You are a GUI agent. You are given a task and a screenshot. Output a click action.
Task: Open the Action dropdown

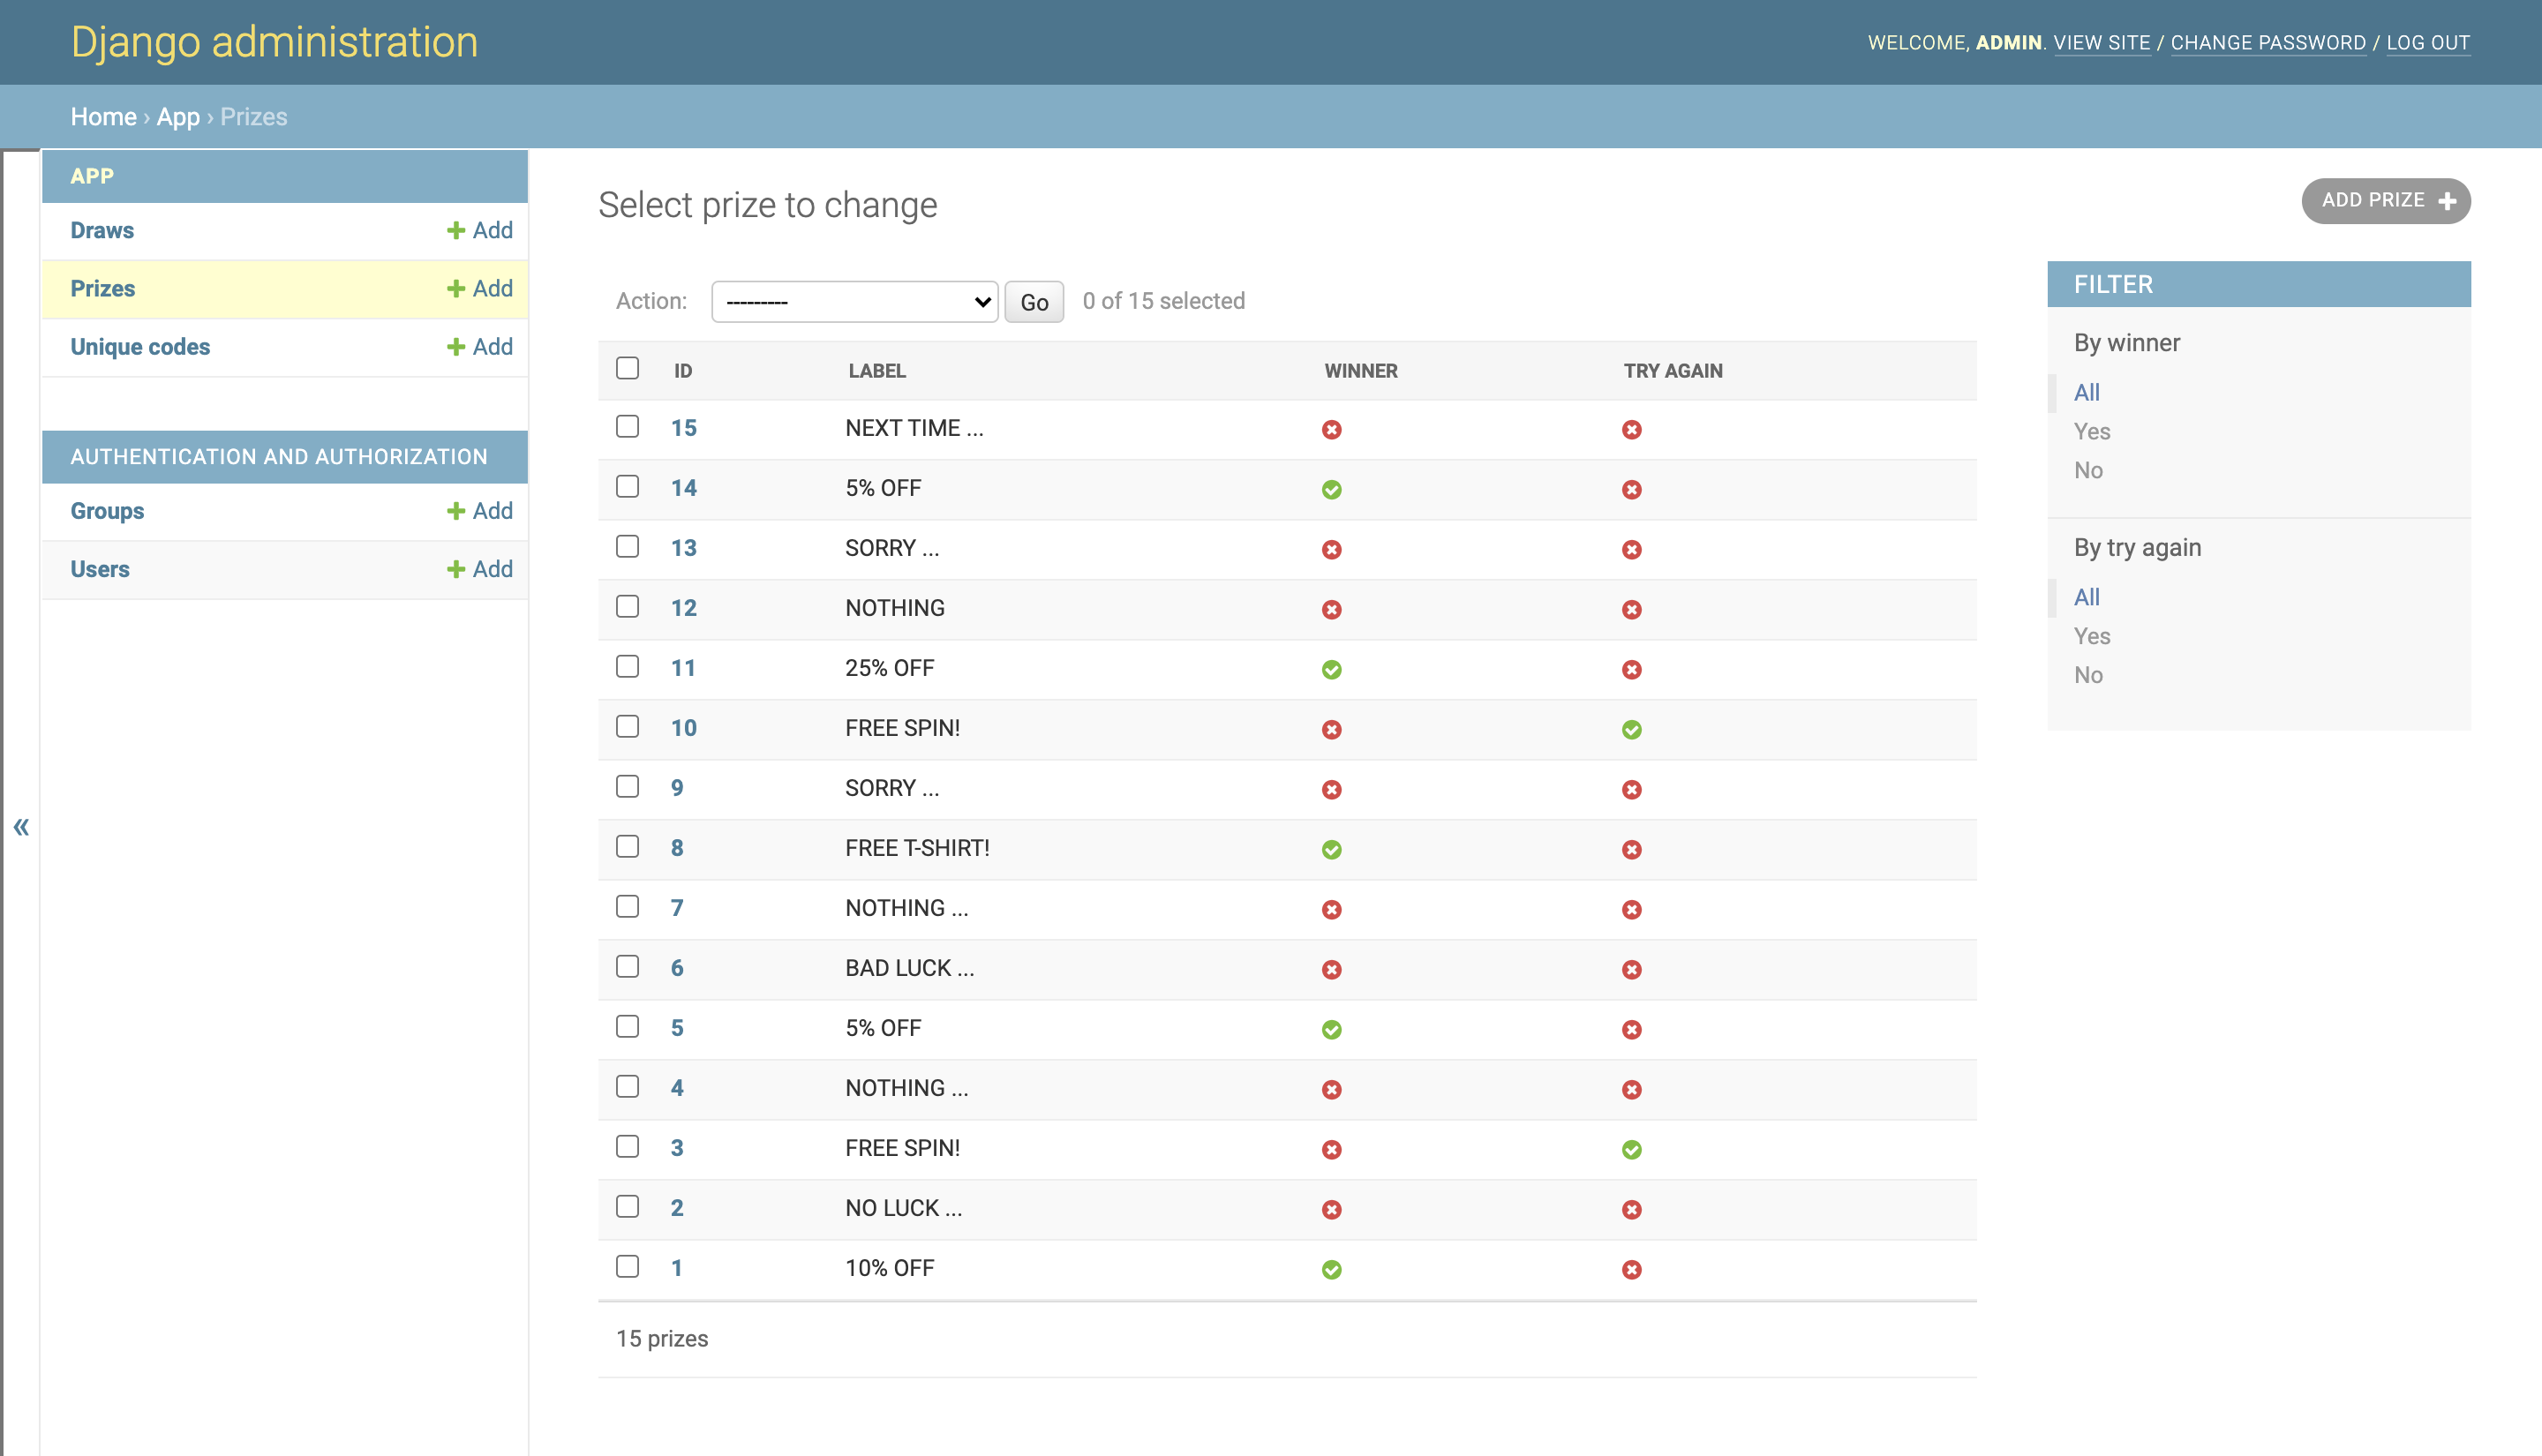[x=854, y=301]
